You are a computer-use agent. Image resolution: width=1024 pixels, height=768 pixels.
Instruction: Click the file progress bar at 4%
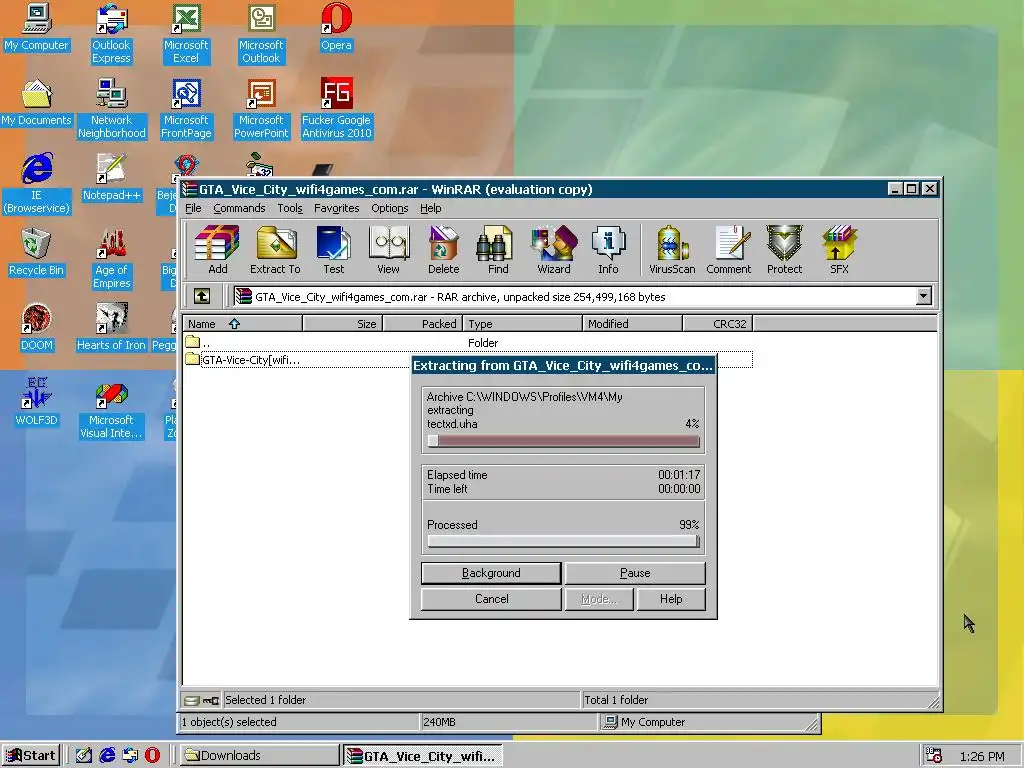(x=563, y=441)
